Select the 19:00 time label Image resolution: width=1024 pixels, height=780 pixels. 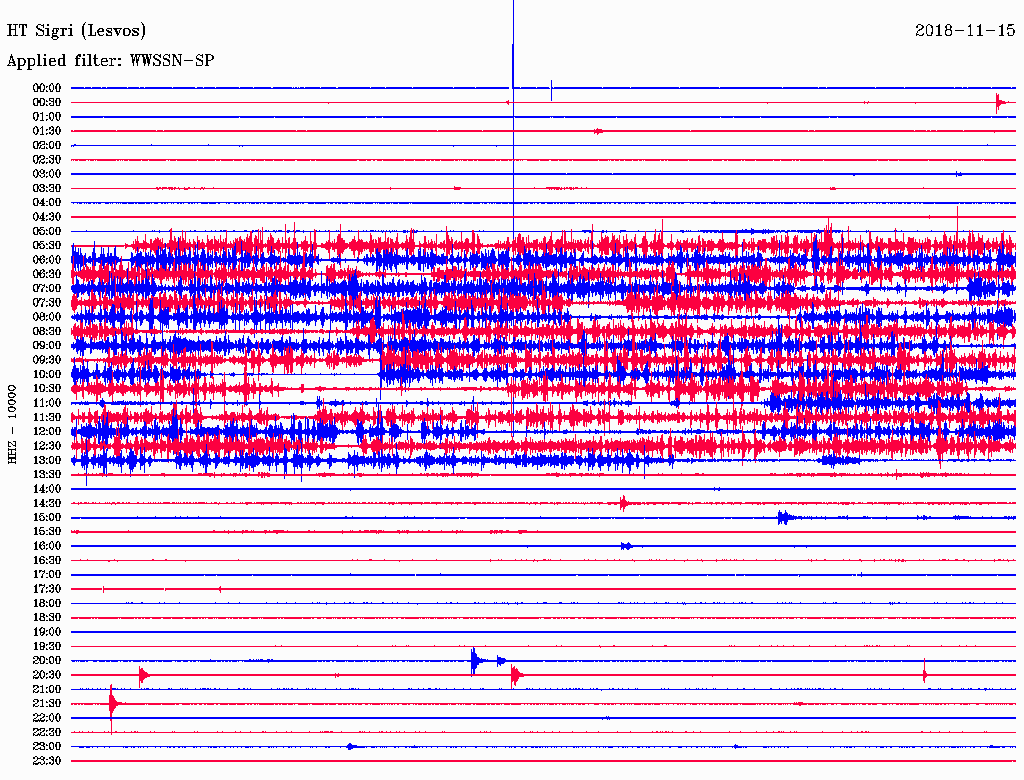click(x=47, y=632)
